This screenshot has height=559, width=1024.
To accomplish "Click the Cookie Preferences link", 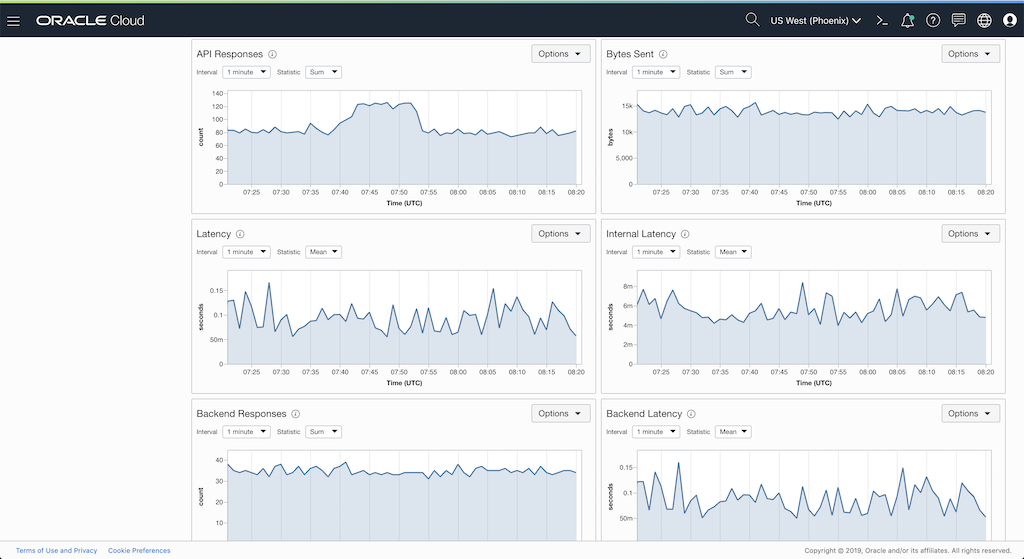I will coord(139,551).
